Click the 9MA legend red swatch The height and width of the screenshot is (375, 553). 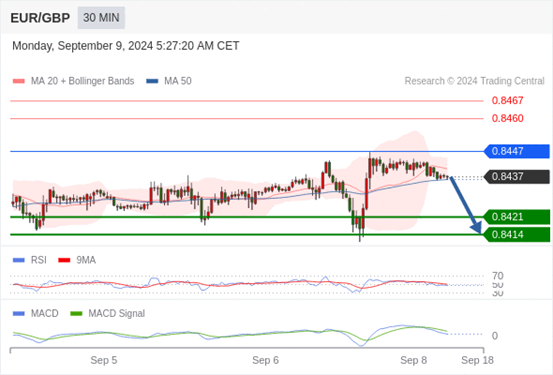(64, 260)
